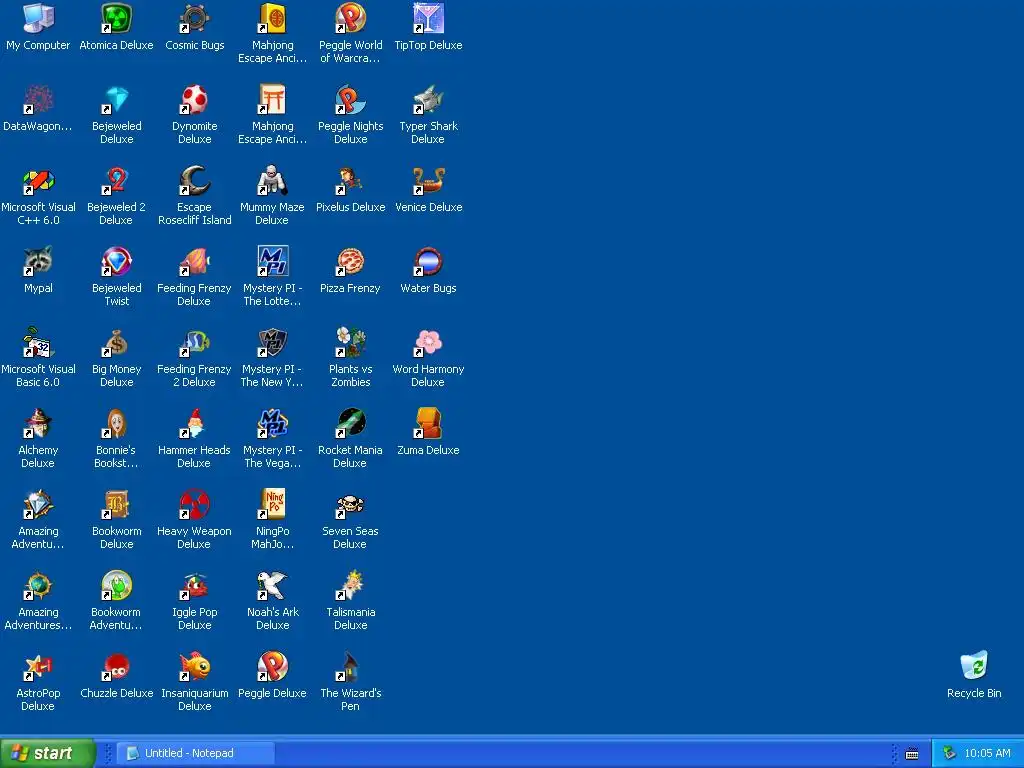Screen dimensions: 1024x768
Task: Select the Talismania Deluxe icon
Action: [x=350, y=585]
